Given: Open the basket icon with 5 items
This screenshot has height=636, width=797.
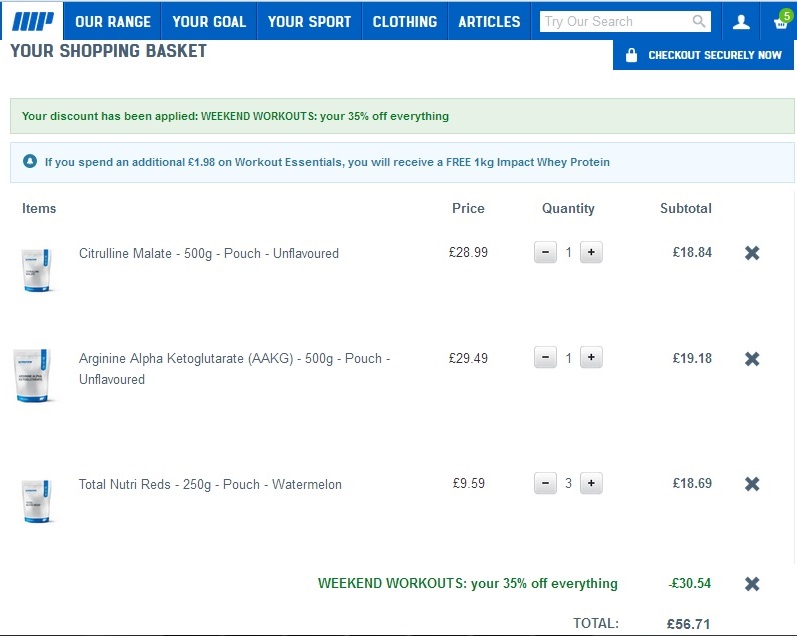Looking at the screenshot, I should [780, 21].
